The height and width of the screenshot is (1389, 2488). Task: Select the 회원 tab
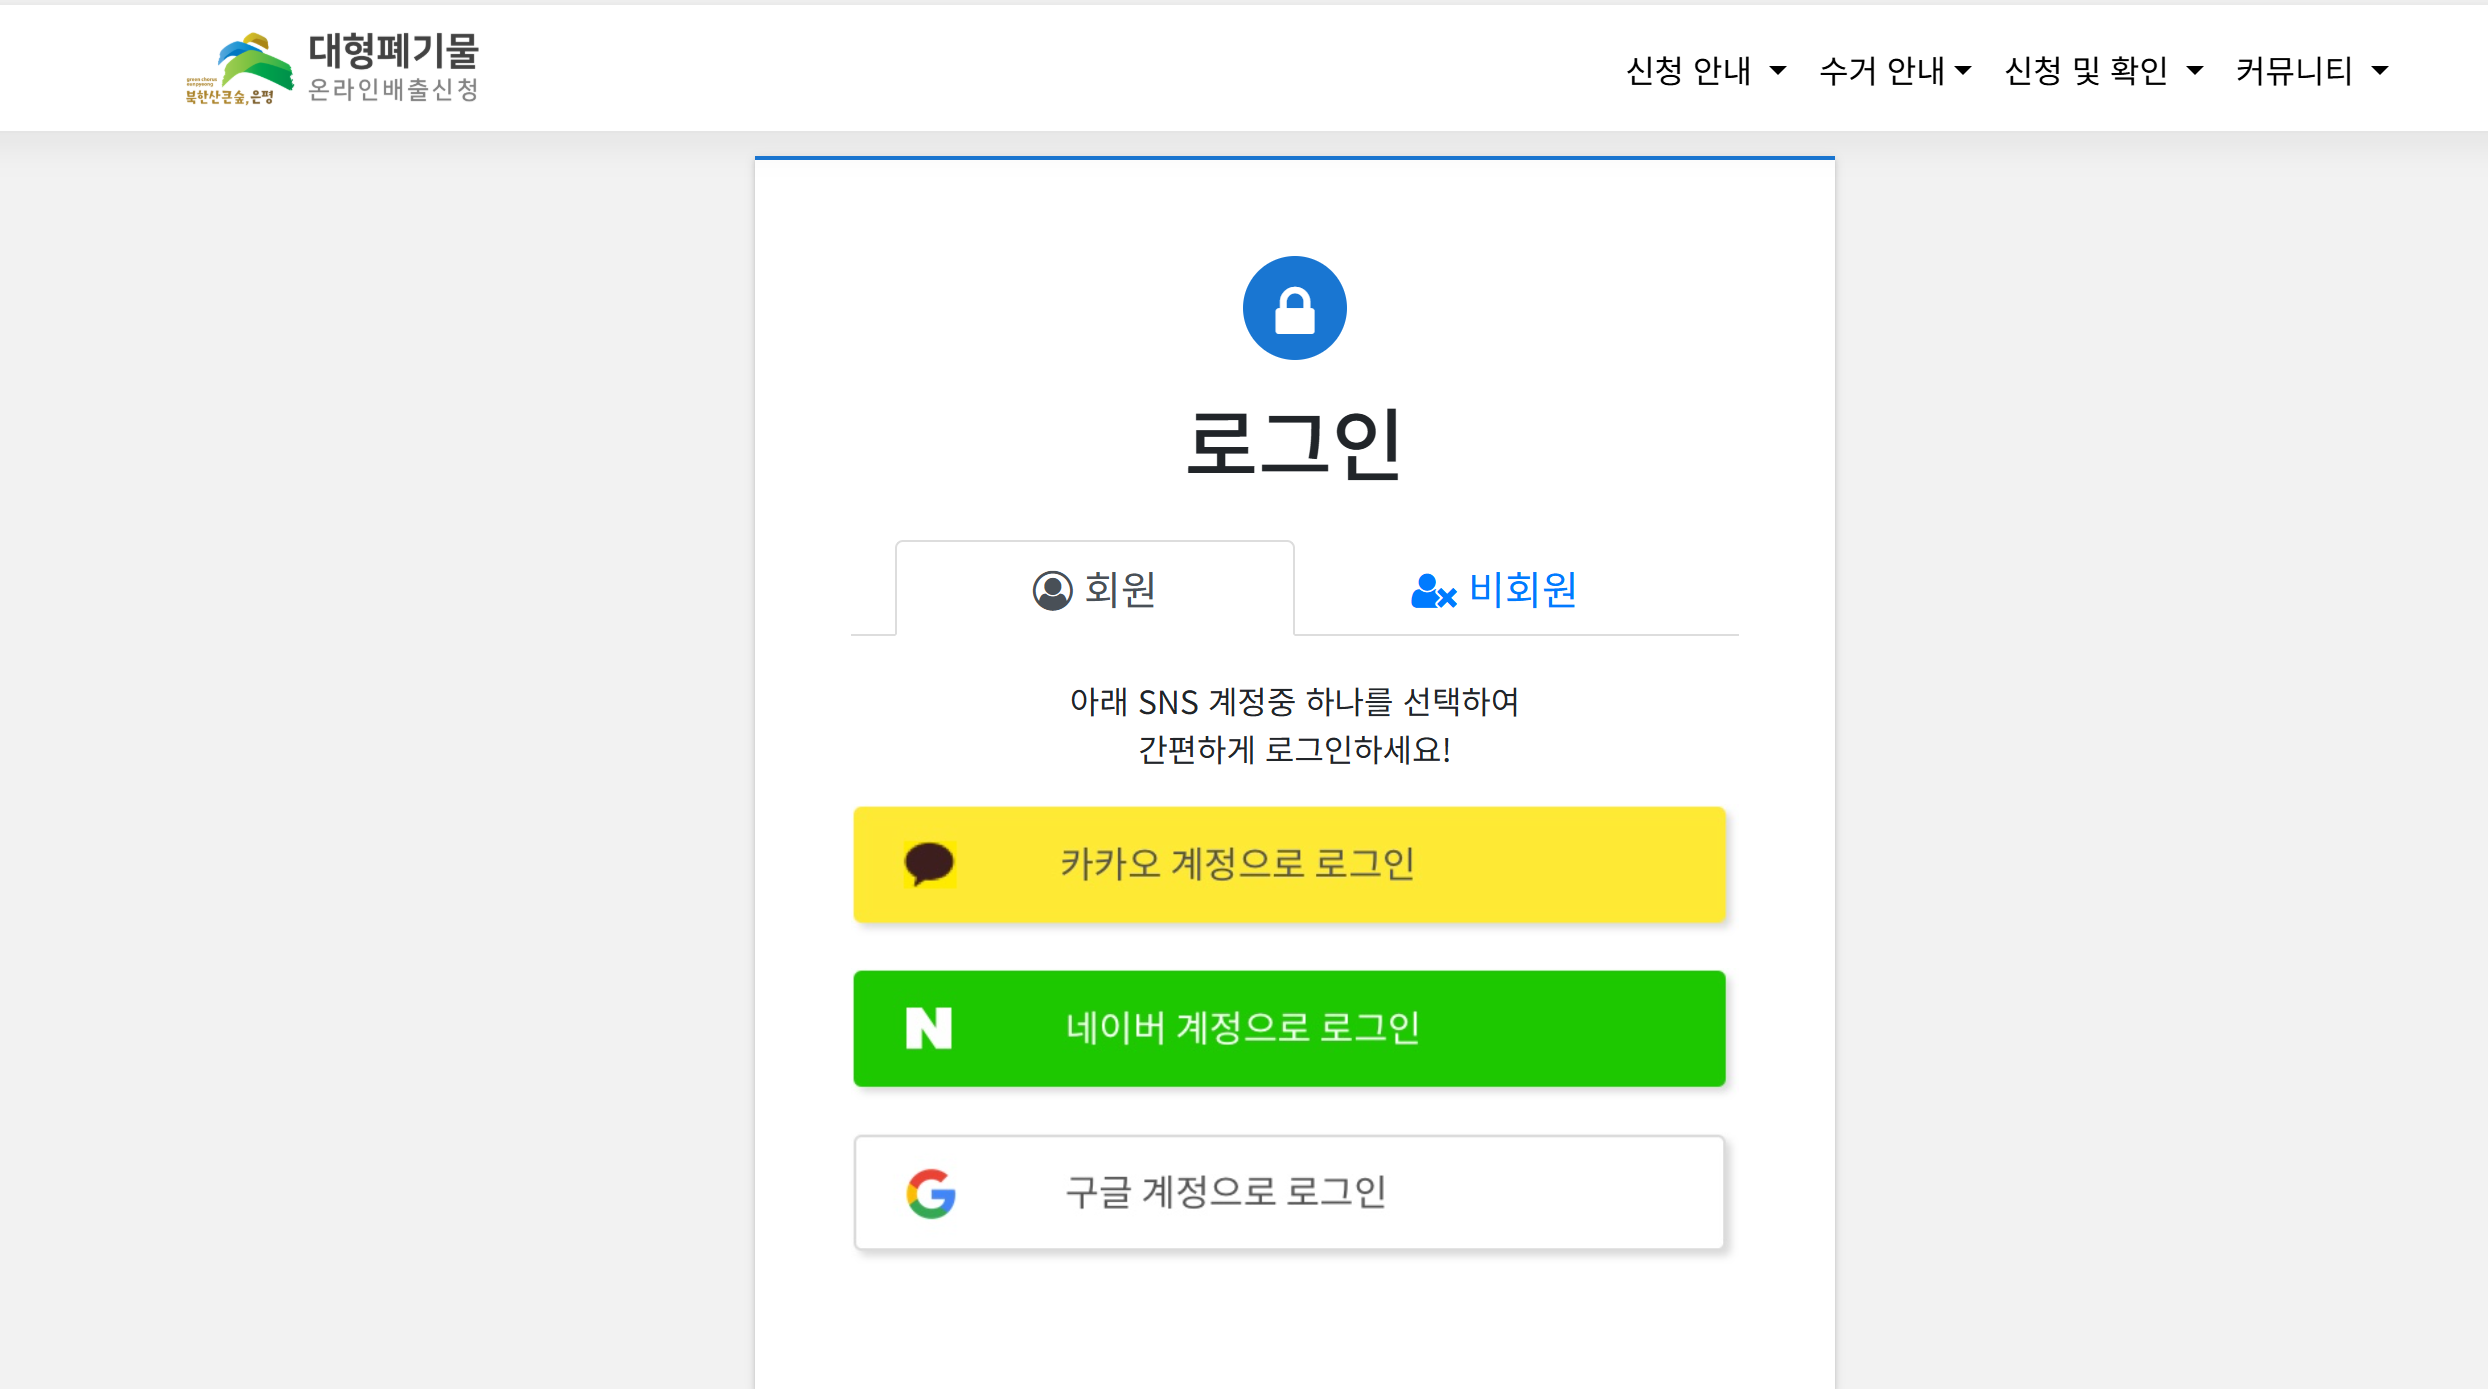click(x=1094, y=590)
